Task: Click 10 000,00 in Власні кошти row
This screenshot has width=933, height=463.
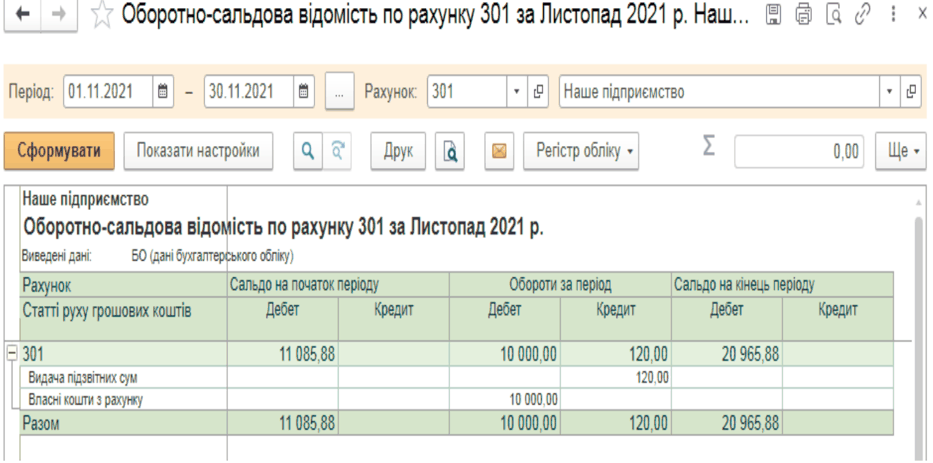Action: 534,399
